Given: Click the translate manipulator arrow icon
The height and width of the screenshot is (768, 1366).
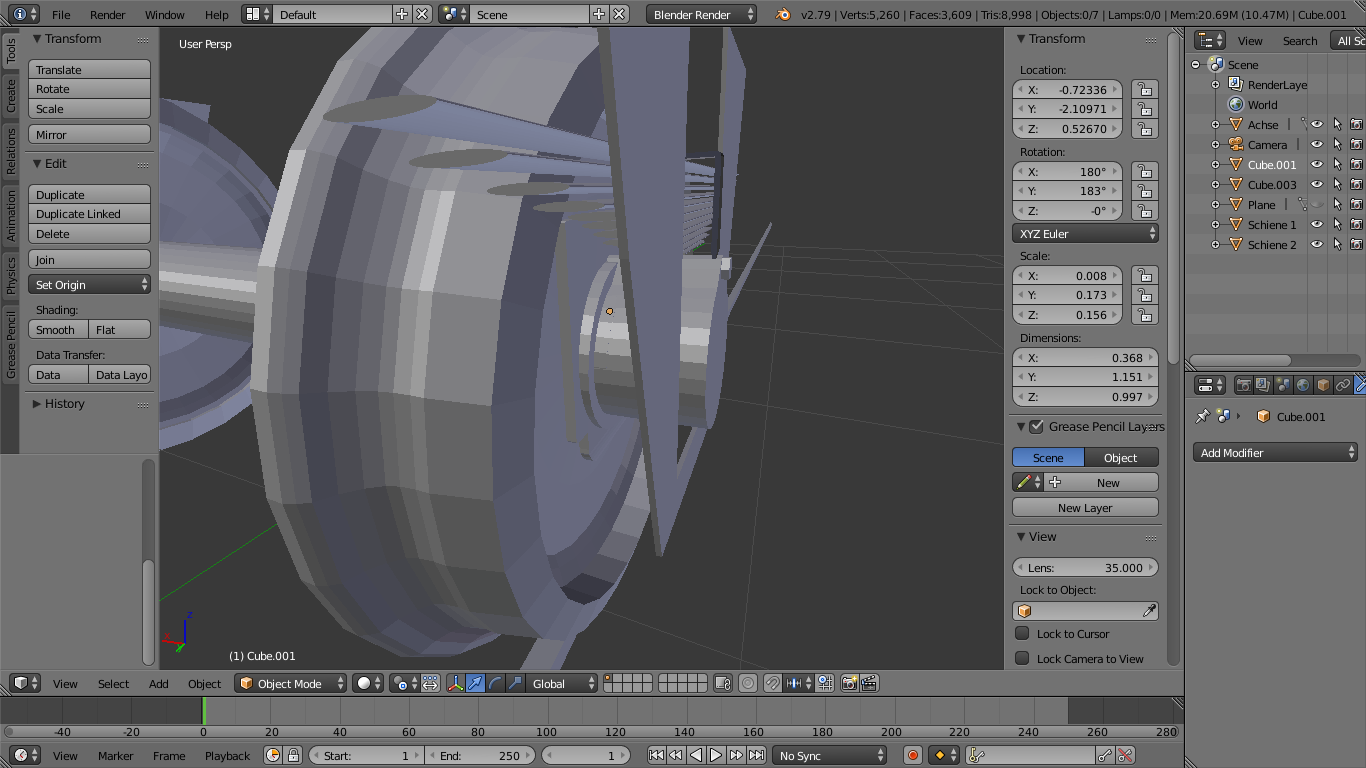Looking at the screenshot, I should (476, 683).
